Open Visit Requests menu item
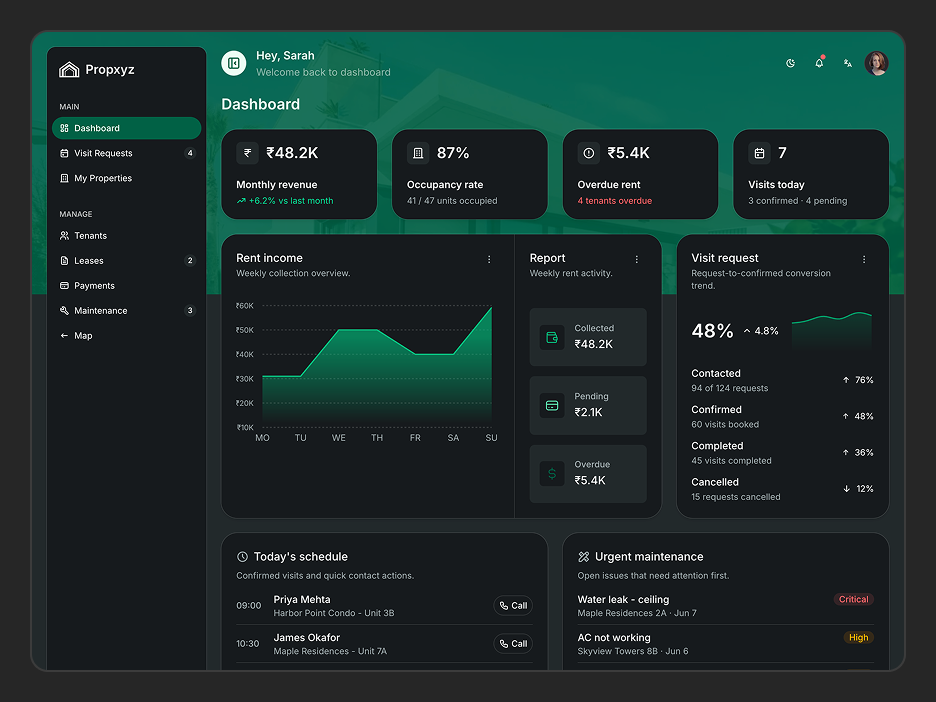The image size is (936, 702). (127, 153)
